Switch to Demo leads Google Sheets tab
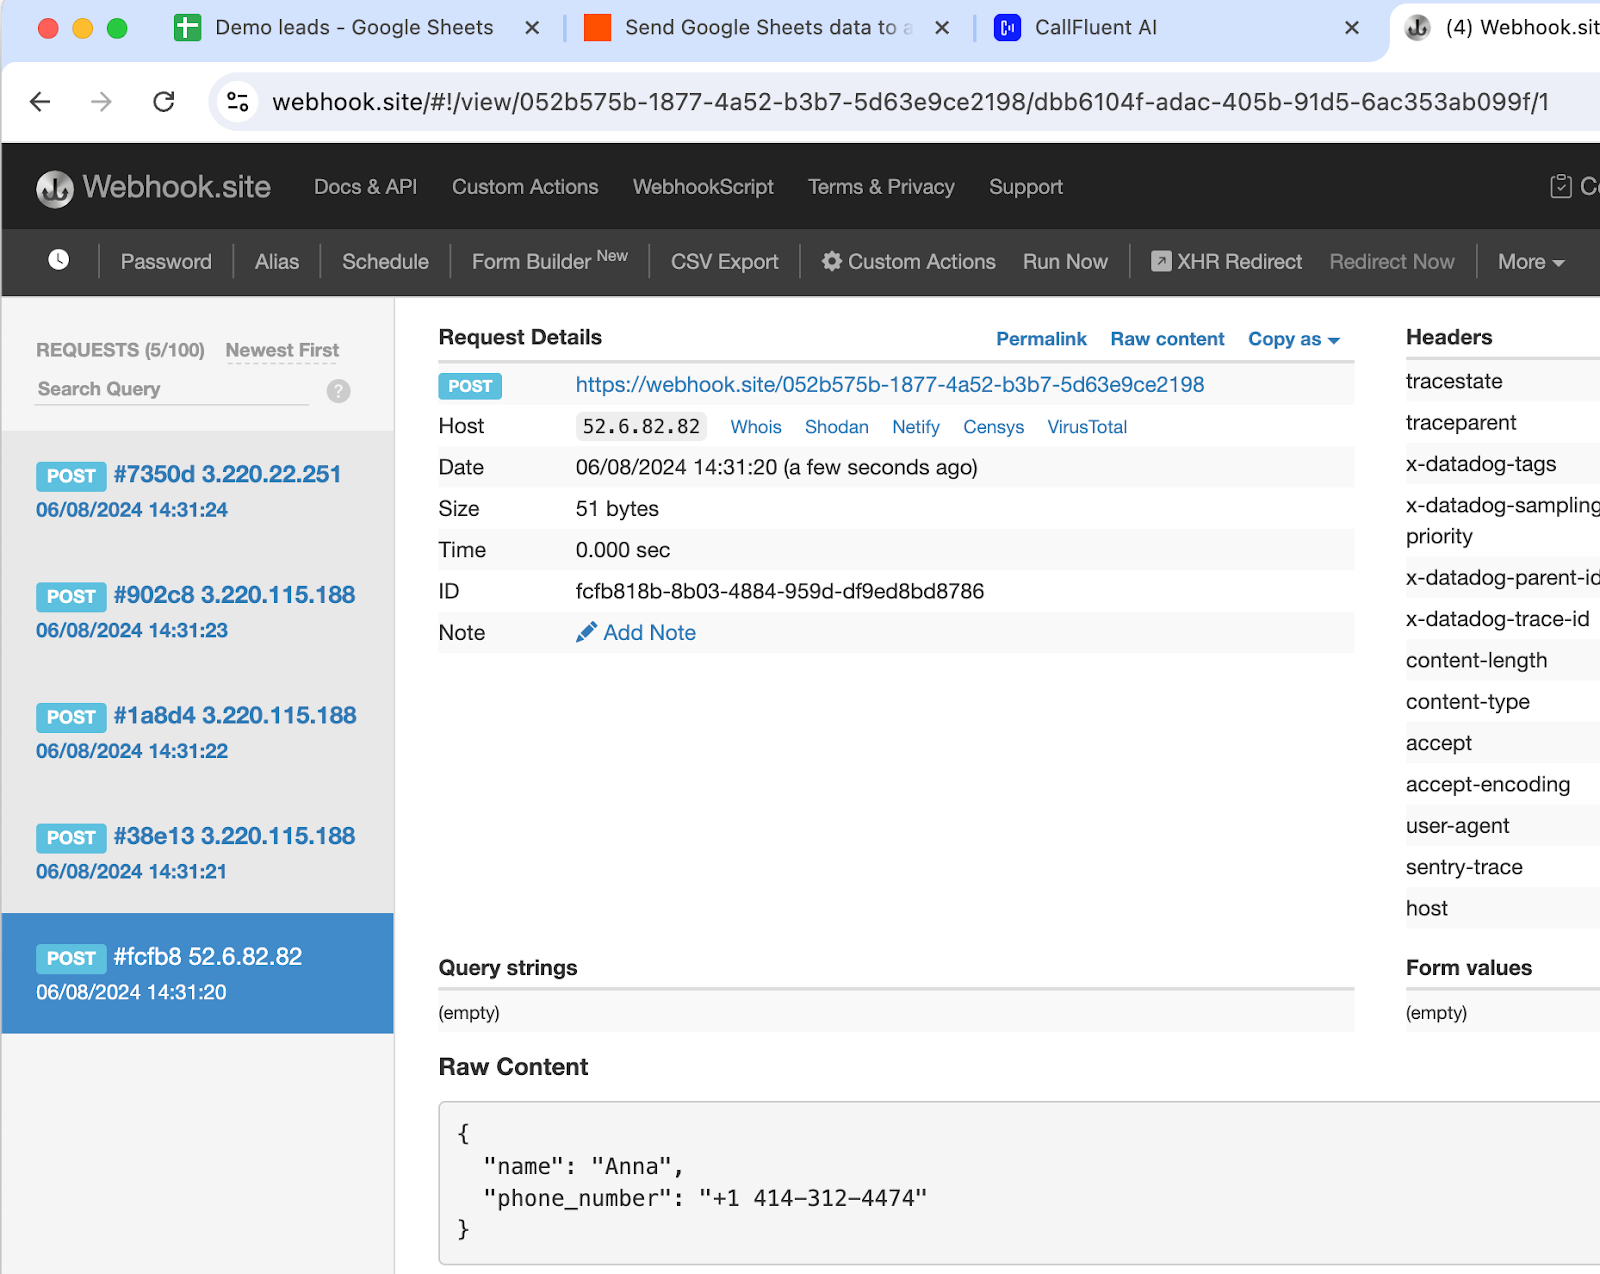Image resolution: width=1600 pixels, height=1274 pixels. click(x=354, y=28)
